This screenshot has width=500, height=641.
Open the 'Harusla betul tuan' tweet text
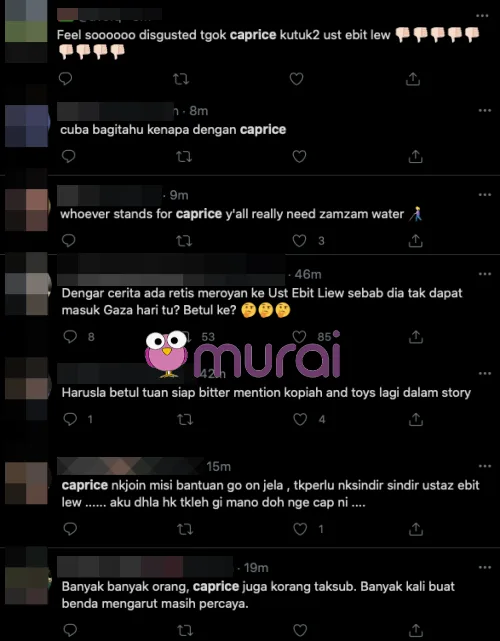coord(266,393)
